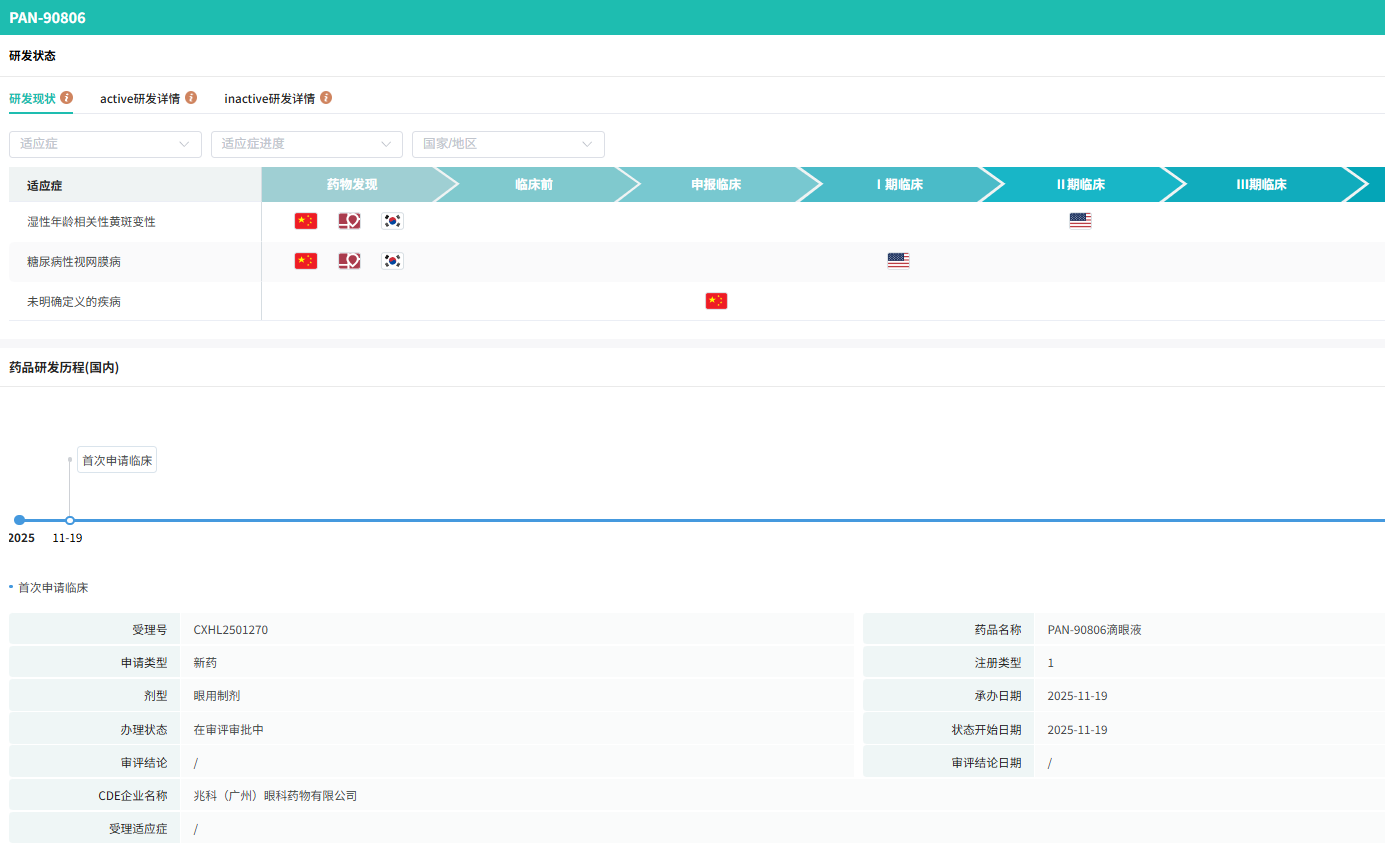Open the 国家/地区 filter dropdown
Screen dimensions: 1385x850
point(508,144)
